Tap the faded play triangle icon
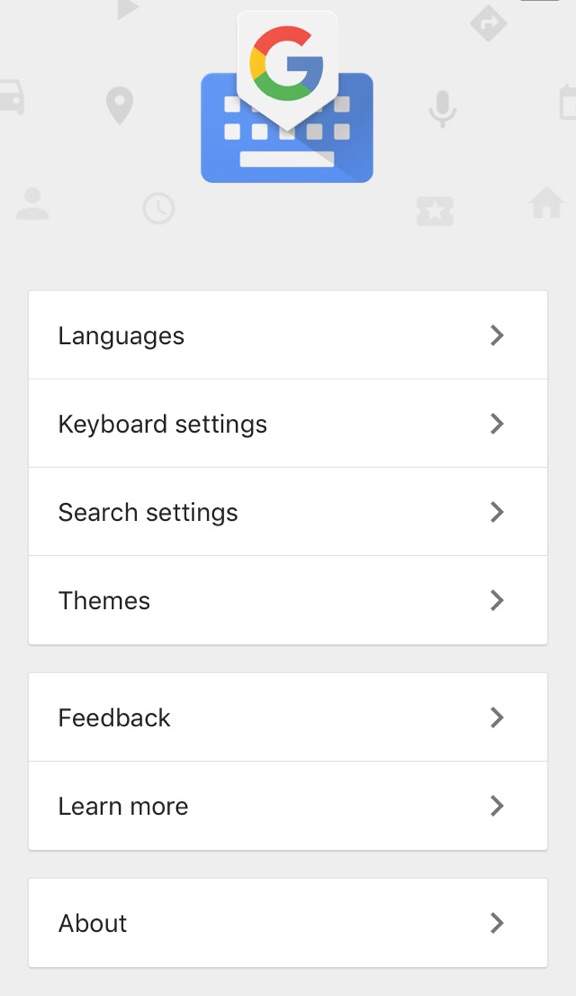576x996 pixels. (x=128, y=9)
